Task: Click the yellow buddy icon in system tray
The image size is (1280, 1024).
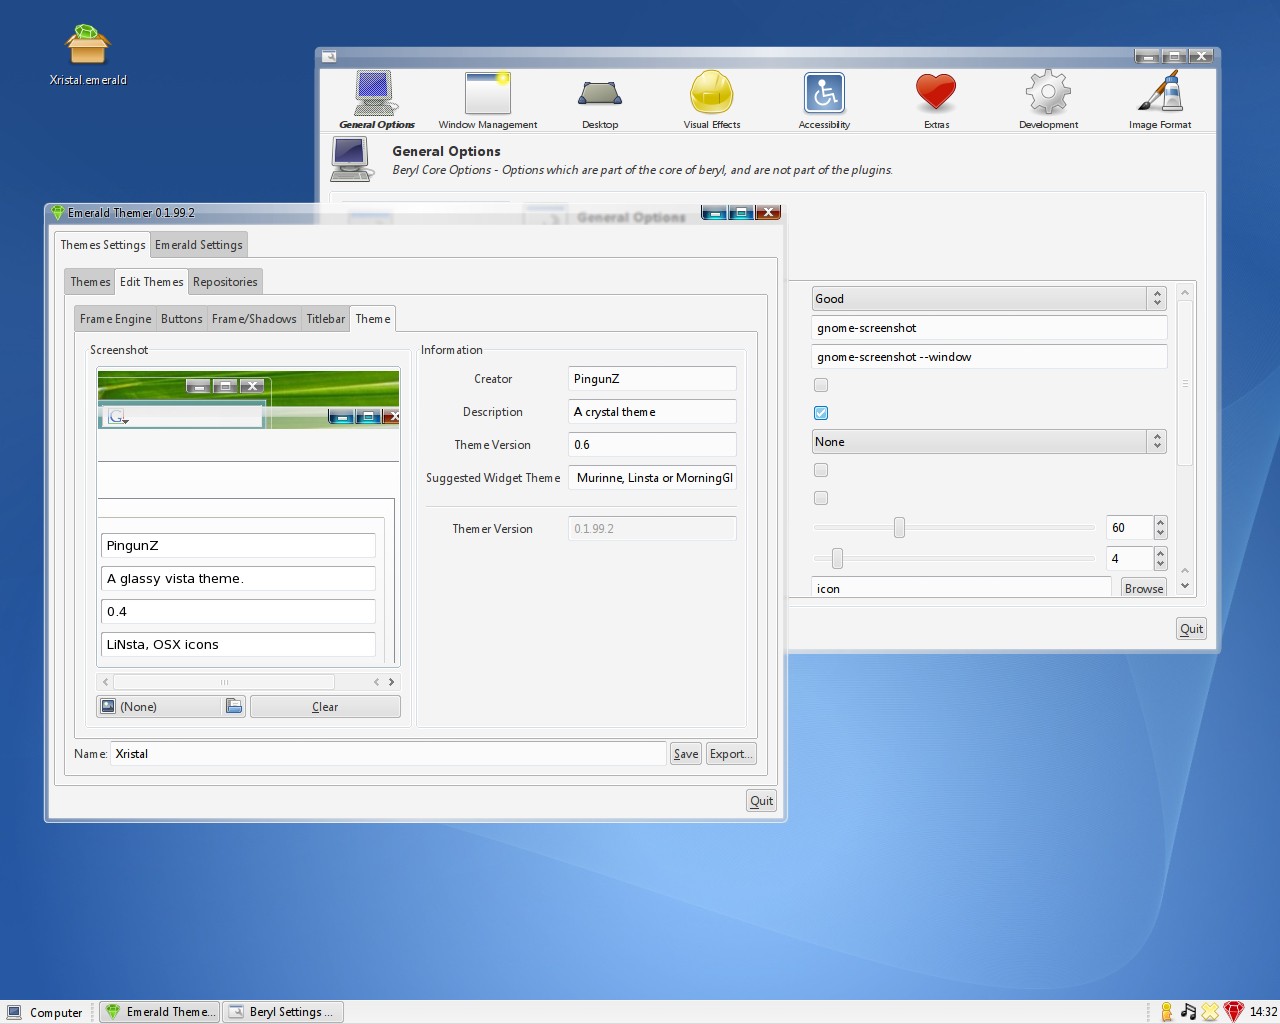Action: click(1166, 1012)
